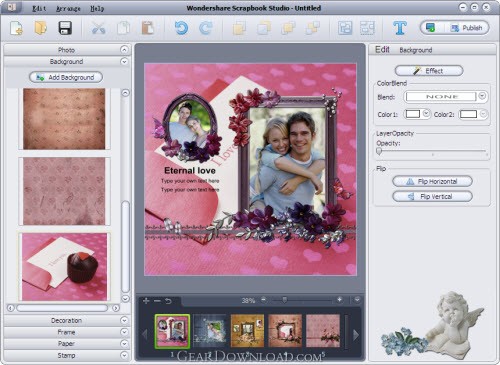Click the Flip Horizontal button
Image resolution: width=500 pixels, height=365 pixels.
(432, 181)
